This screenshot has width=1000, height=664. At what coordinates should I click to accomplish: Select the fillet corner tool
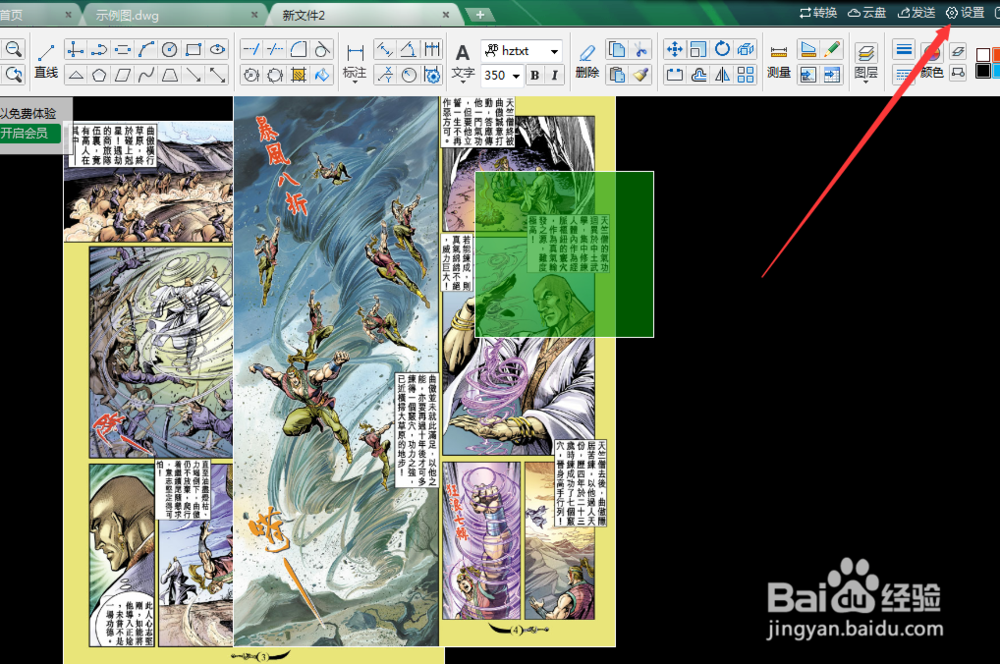pyautogui.click(x=298, y=50)
